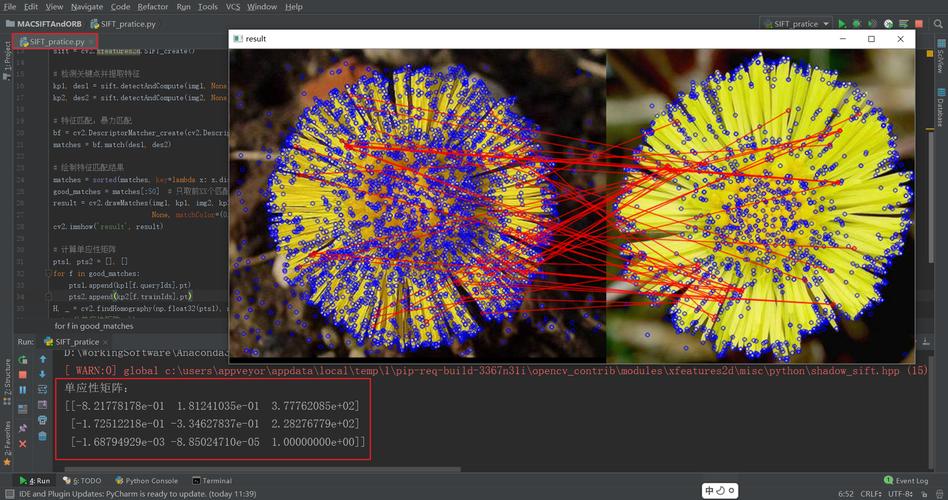This screenshot has height=500, width=948.
Task: Pause output in the Run panel
Action: pyautogui.click(x=23, y=390)
